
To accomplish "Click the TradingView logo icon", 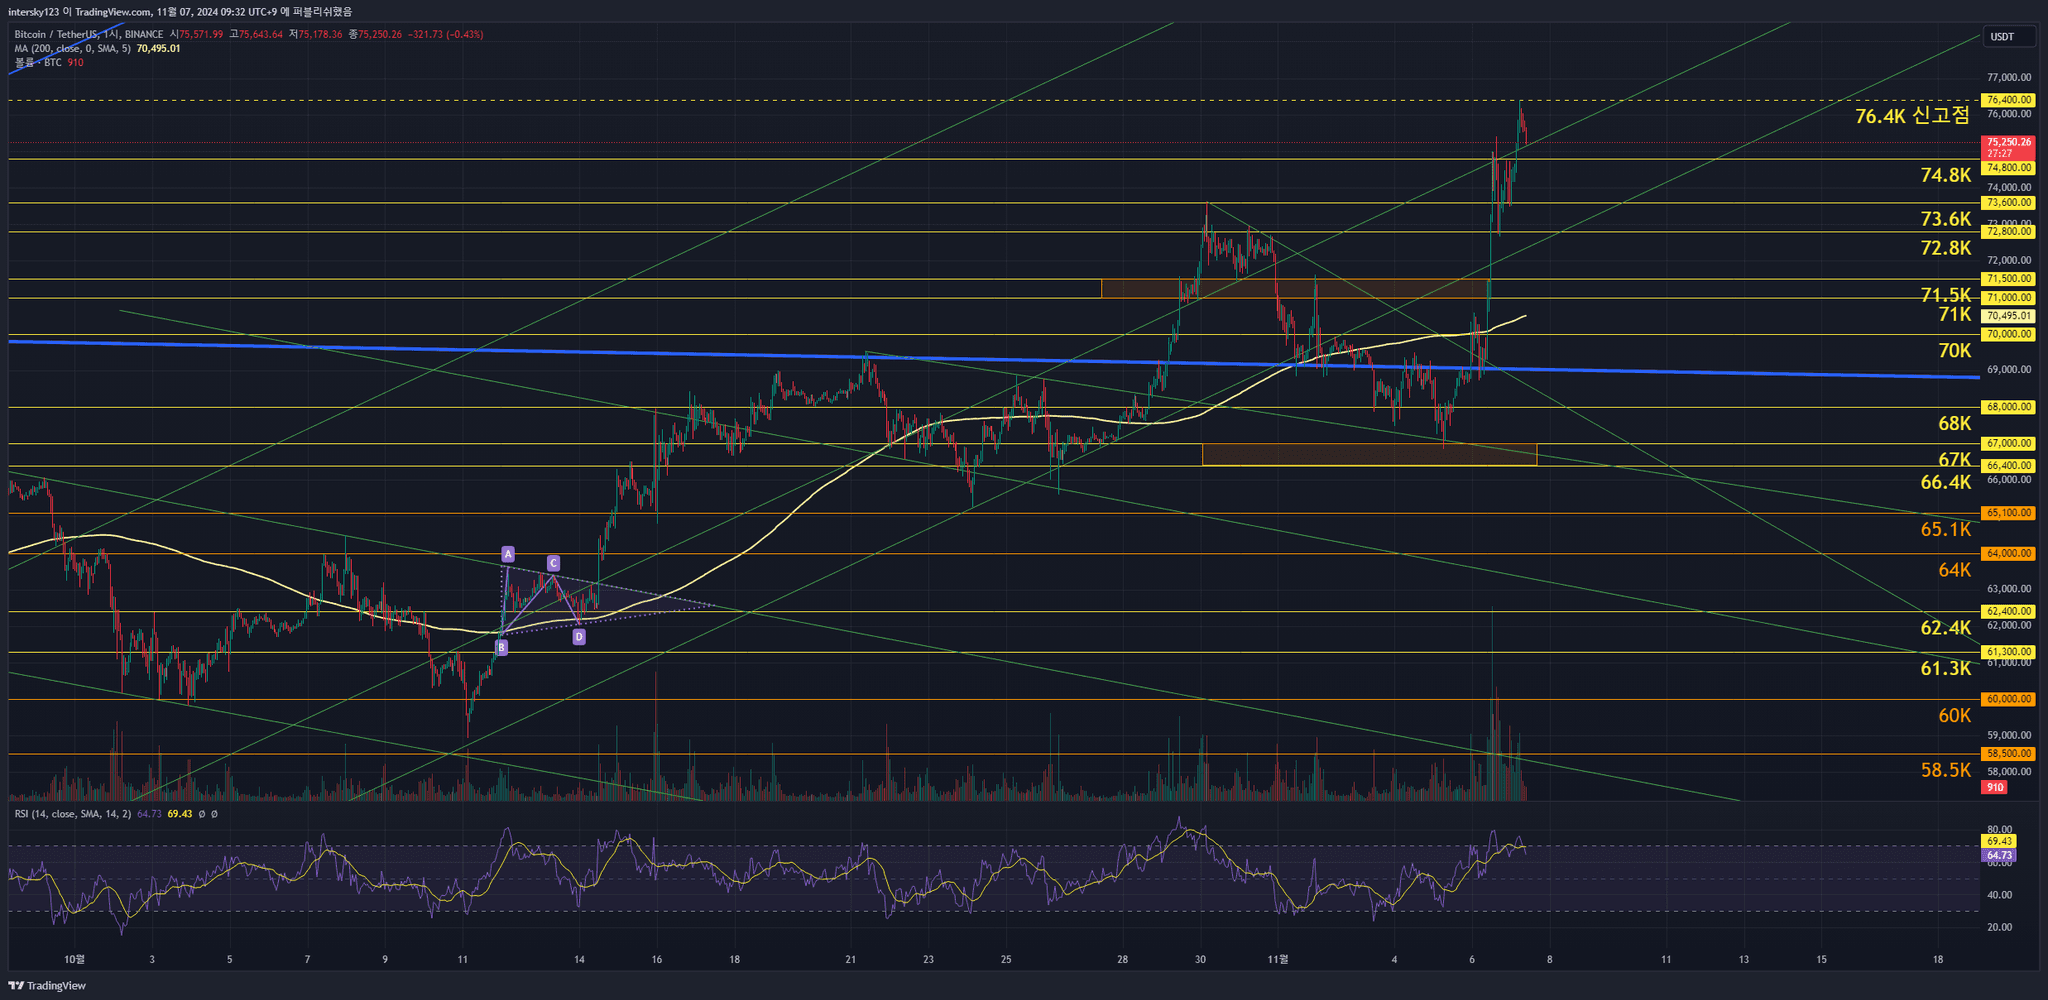I will pyautogui.click(x=17, y=985).
